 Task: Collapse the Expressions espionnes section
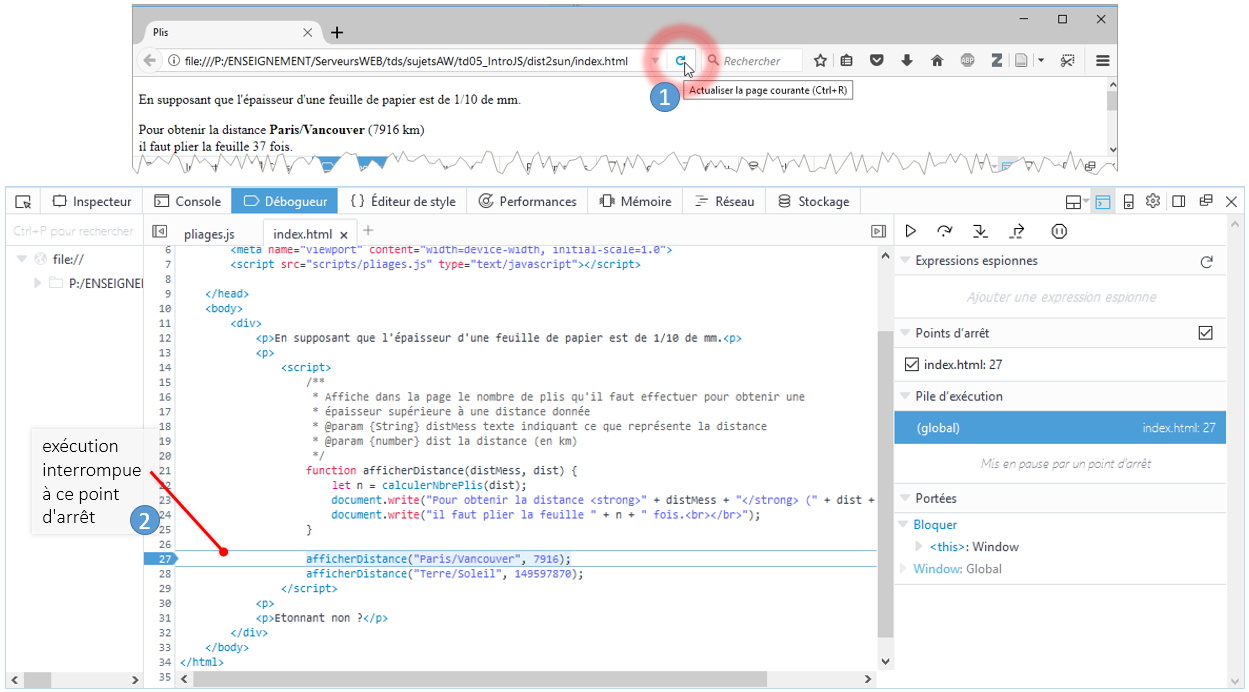tap(905, 261)
